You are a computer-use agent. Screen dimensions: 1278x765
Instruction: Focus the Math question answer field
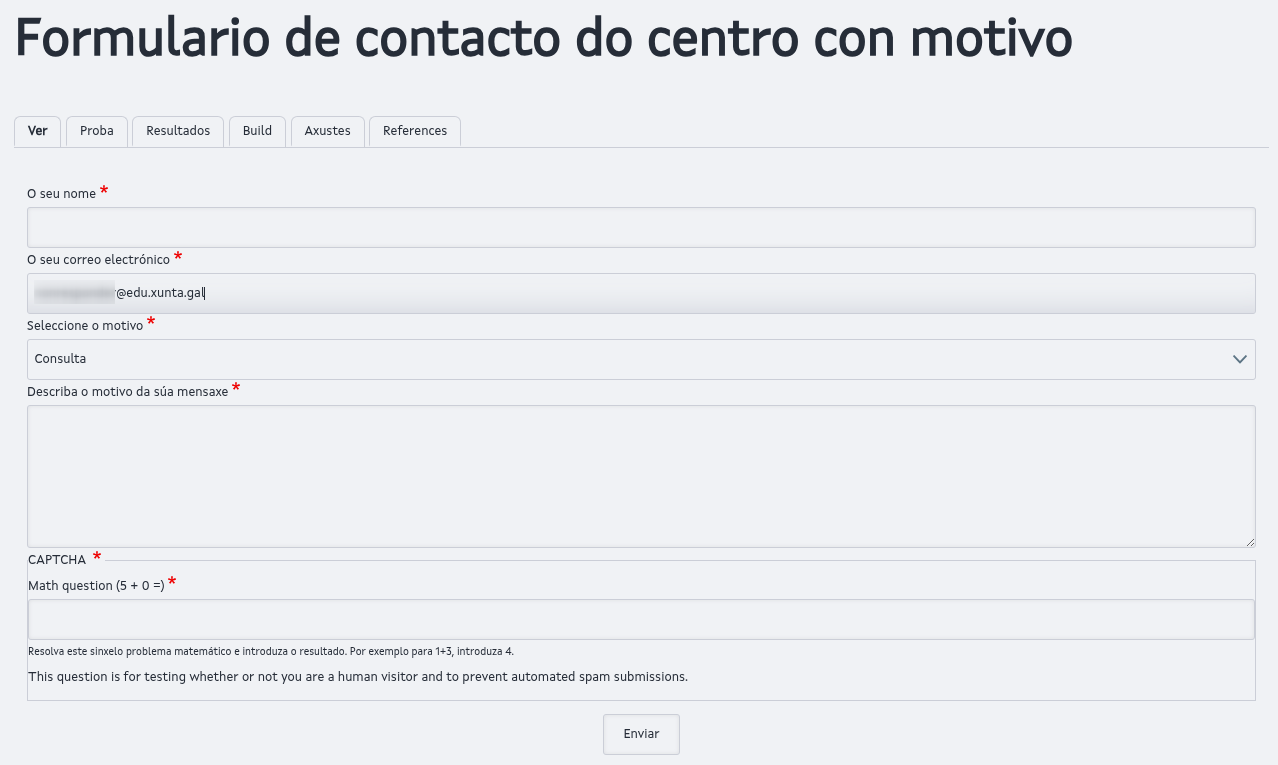pos(640,619)
